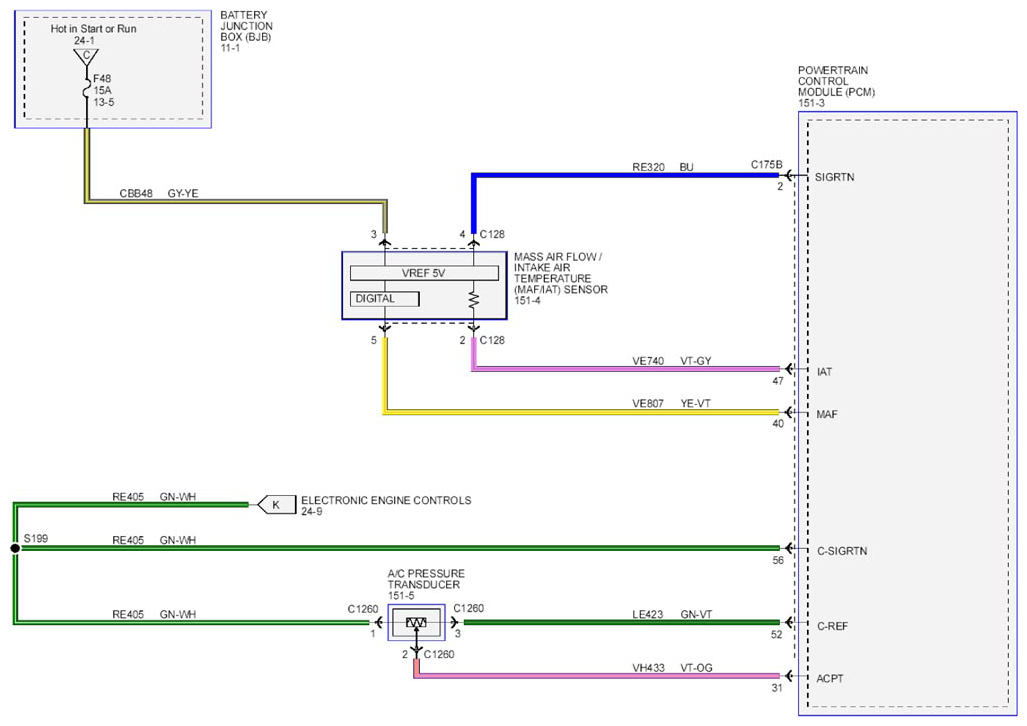Select the yellow VE807 YE-VT wire
1027x726 pixels.
tap(582, 412)
